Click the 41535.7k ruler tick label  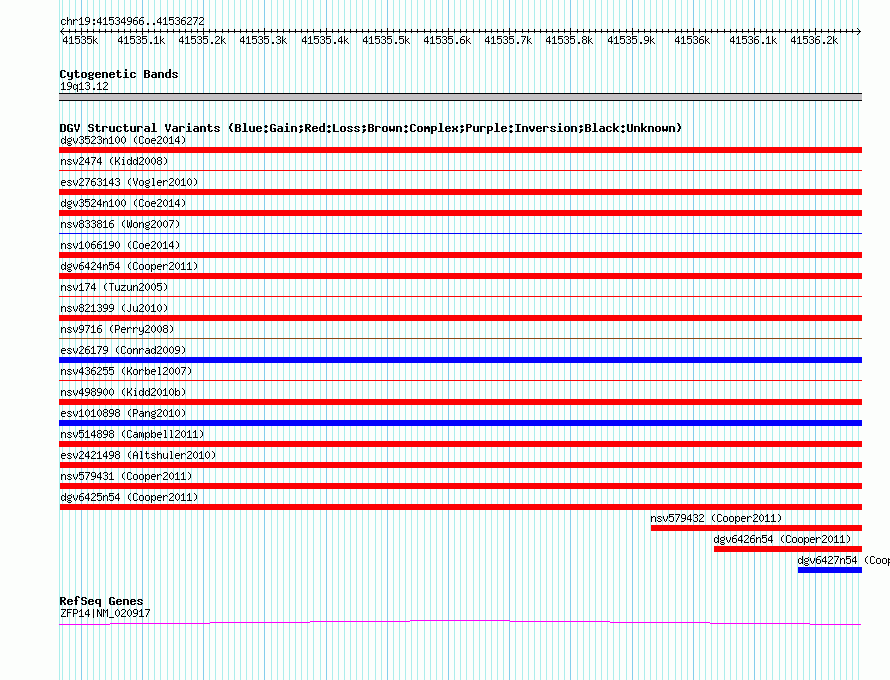pos(508,40)
